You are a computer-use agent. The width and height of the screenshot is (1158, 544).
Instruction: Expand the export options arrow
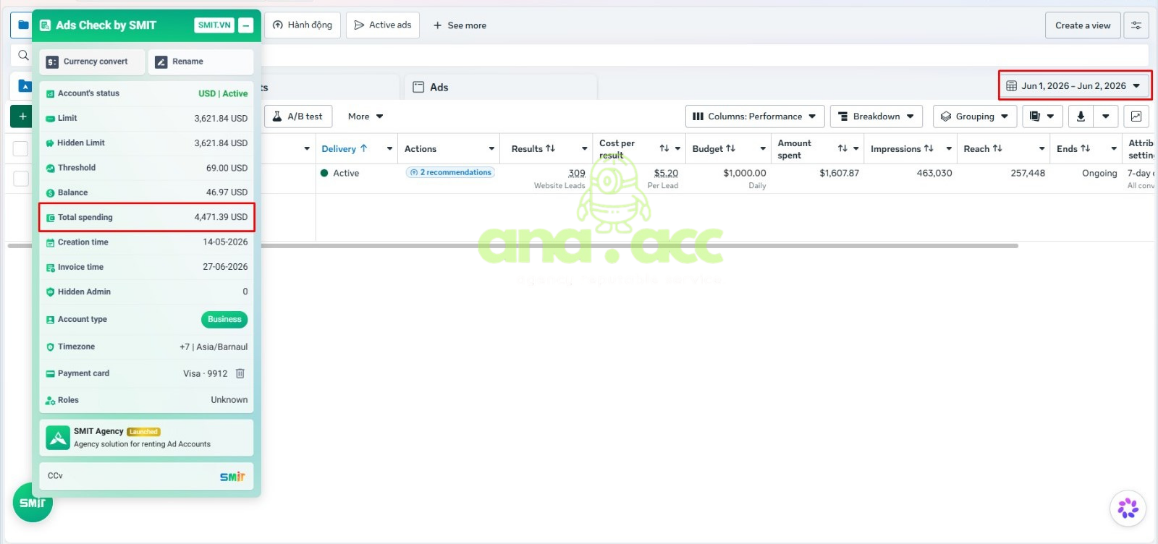tap(1106, 117)
